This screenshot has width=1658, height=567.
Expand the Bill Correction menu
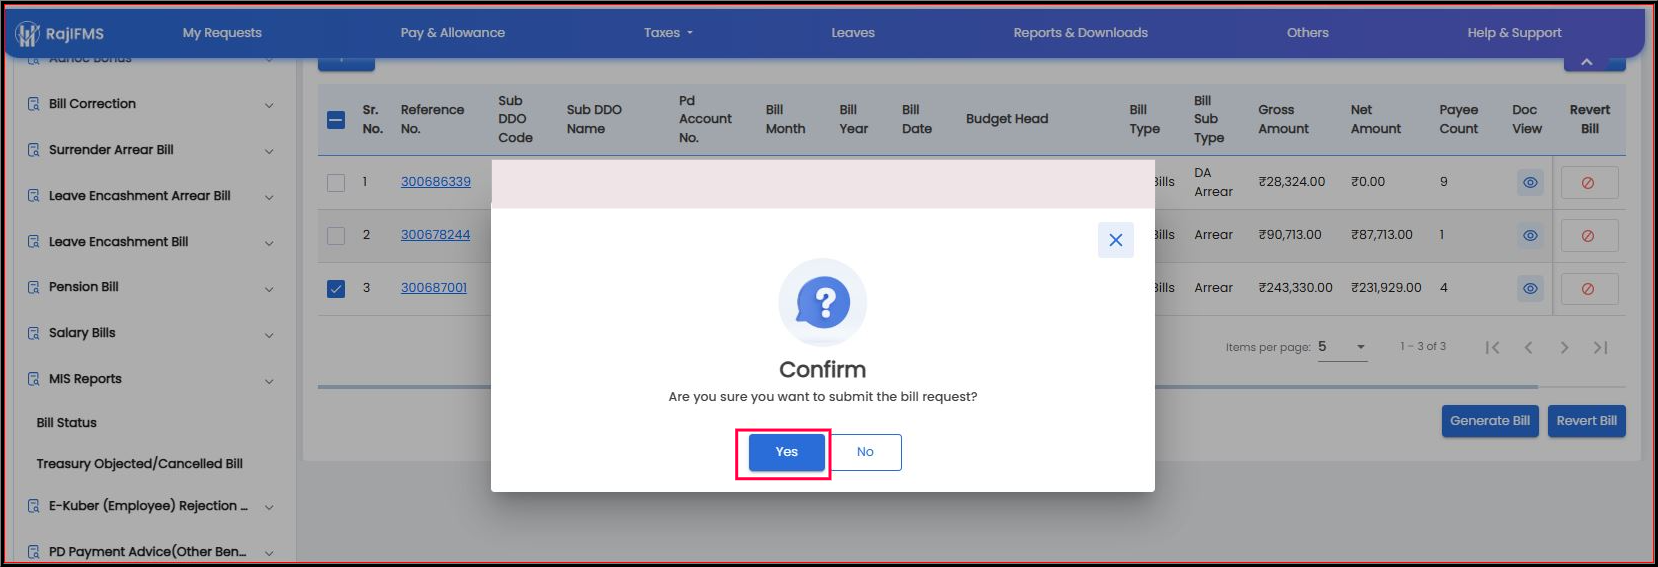(269, 105)
